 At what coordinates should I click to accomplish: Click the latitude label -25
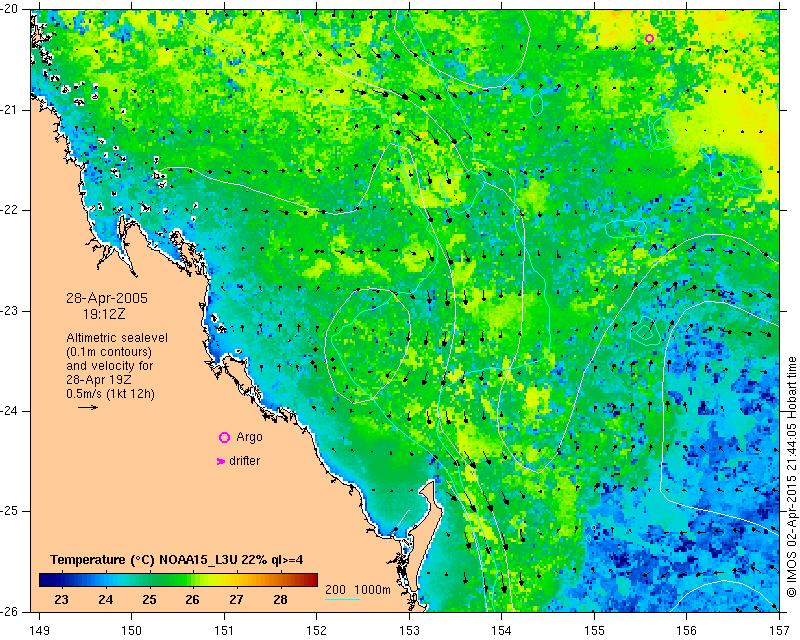[x=11, y=511]
